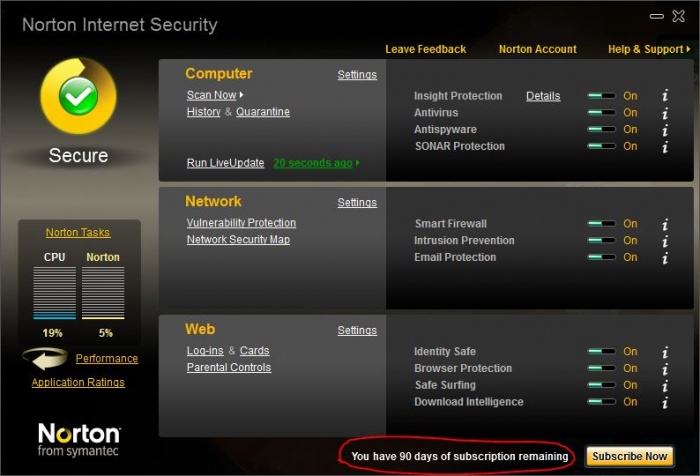Viewport: 700px width, 476px height.
Task: Click the green Secure status checkmark icon
Action: tap(78, 96)
